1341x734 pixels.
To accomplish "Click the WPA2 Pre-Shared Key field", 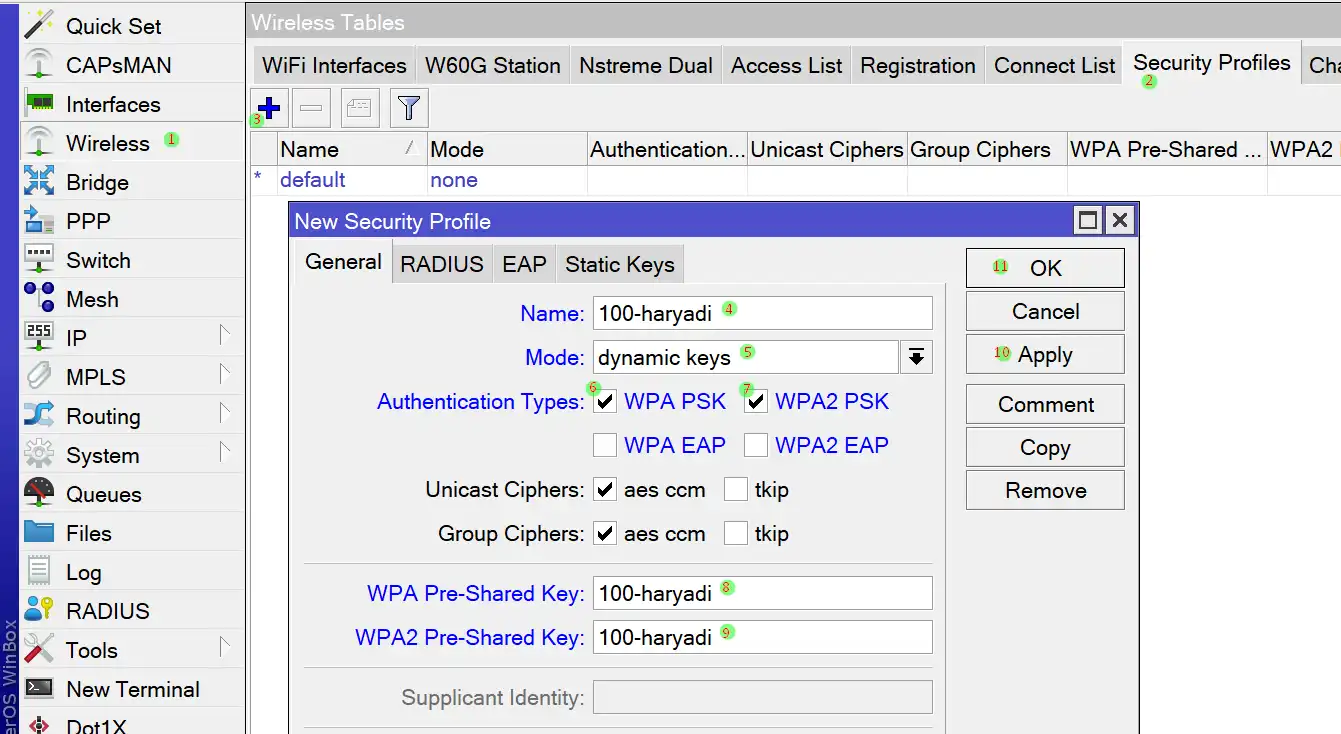I will pos(762,637).
